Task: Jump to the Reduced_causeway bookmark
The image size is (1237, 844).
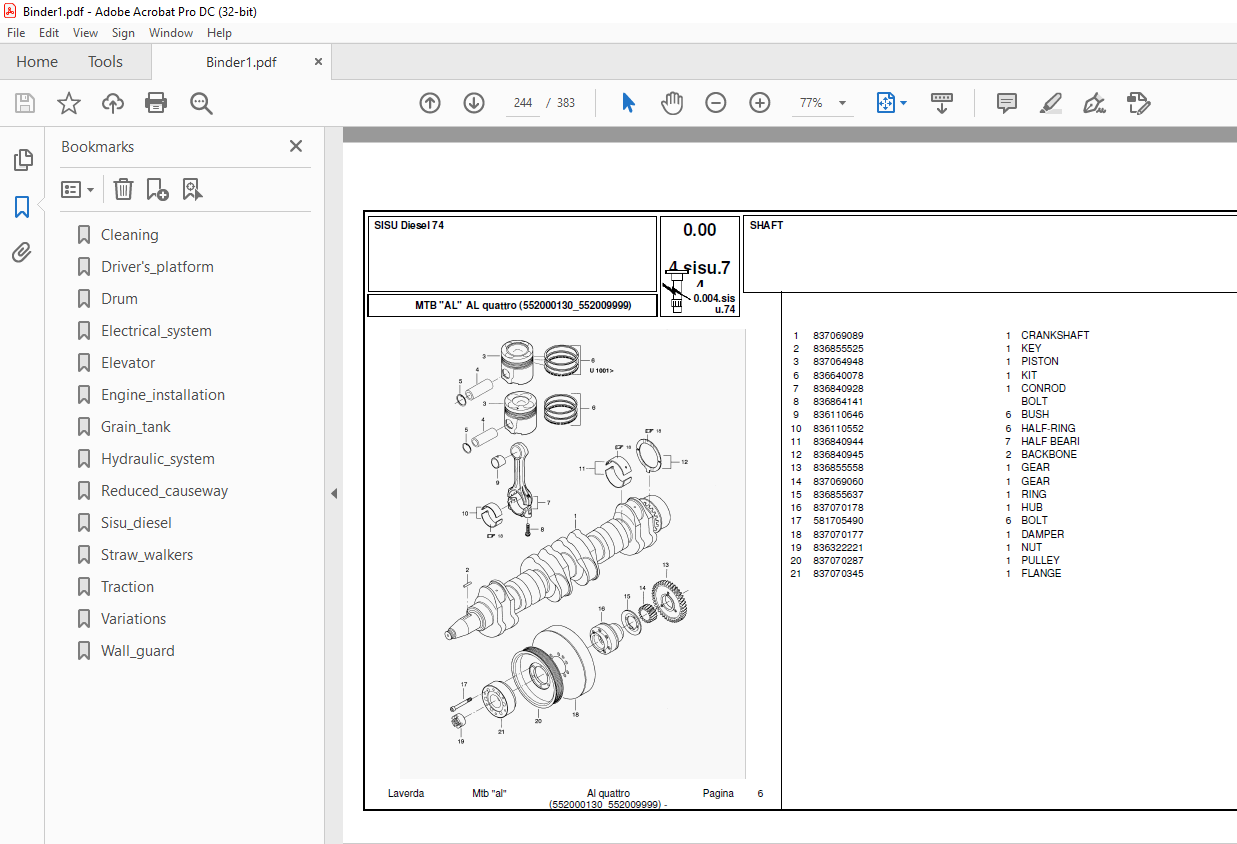Action: 164,491
